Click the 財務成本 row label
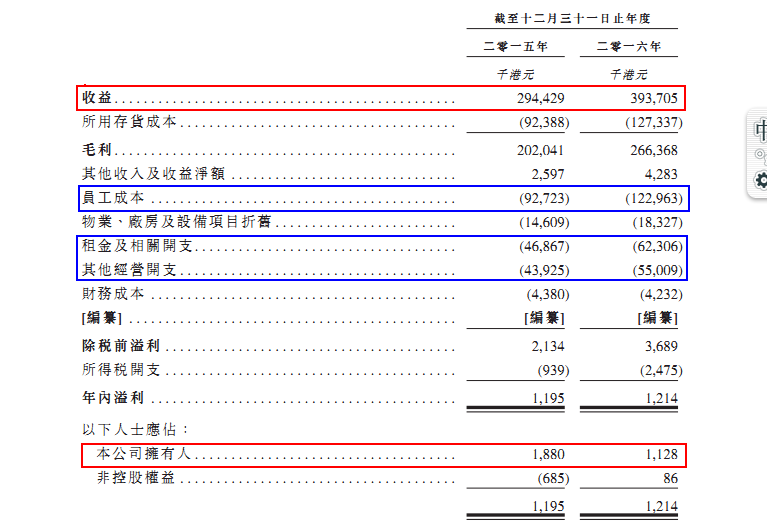 (113, 293)
